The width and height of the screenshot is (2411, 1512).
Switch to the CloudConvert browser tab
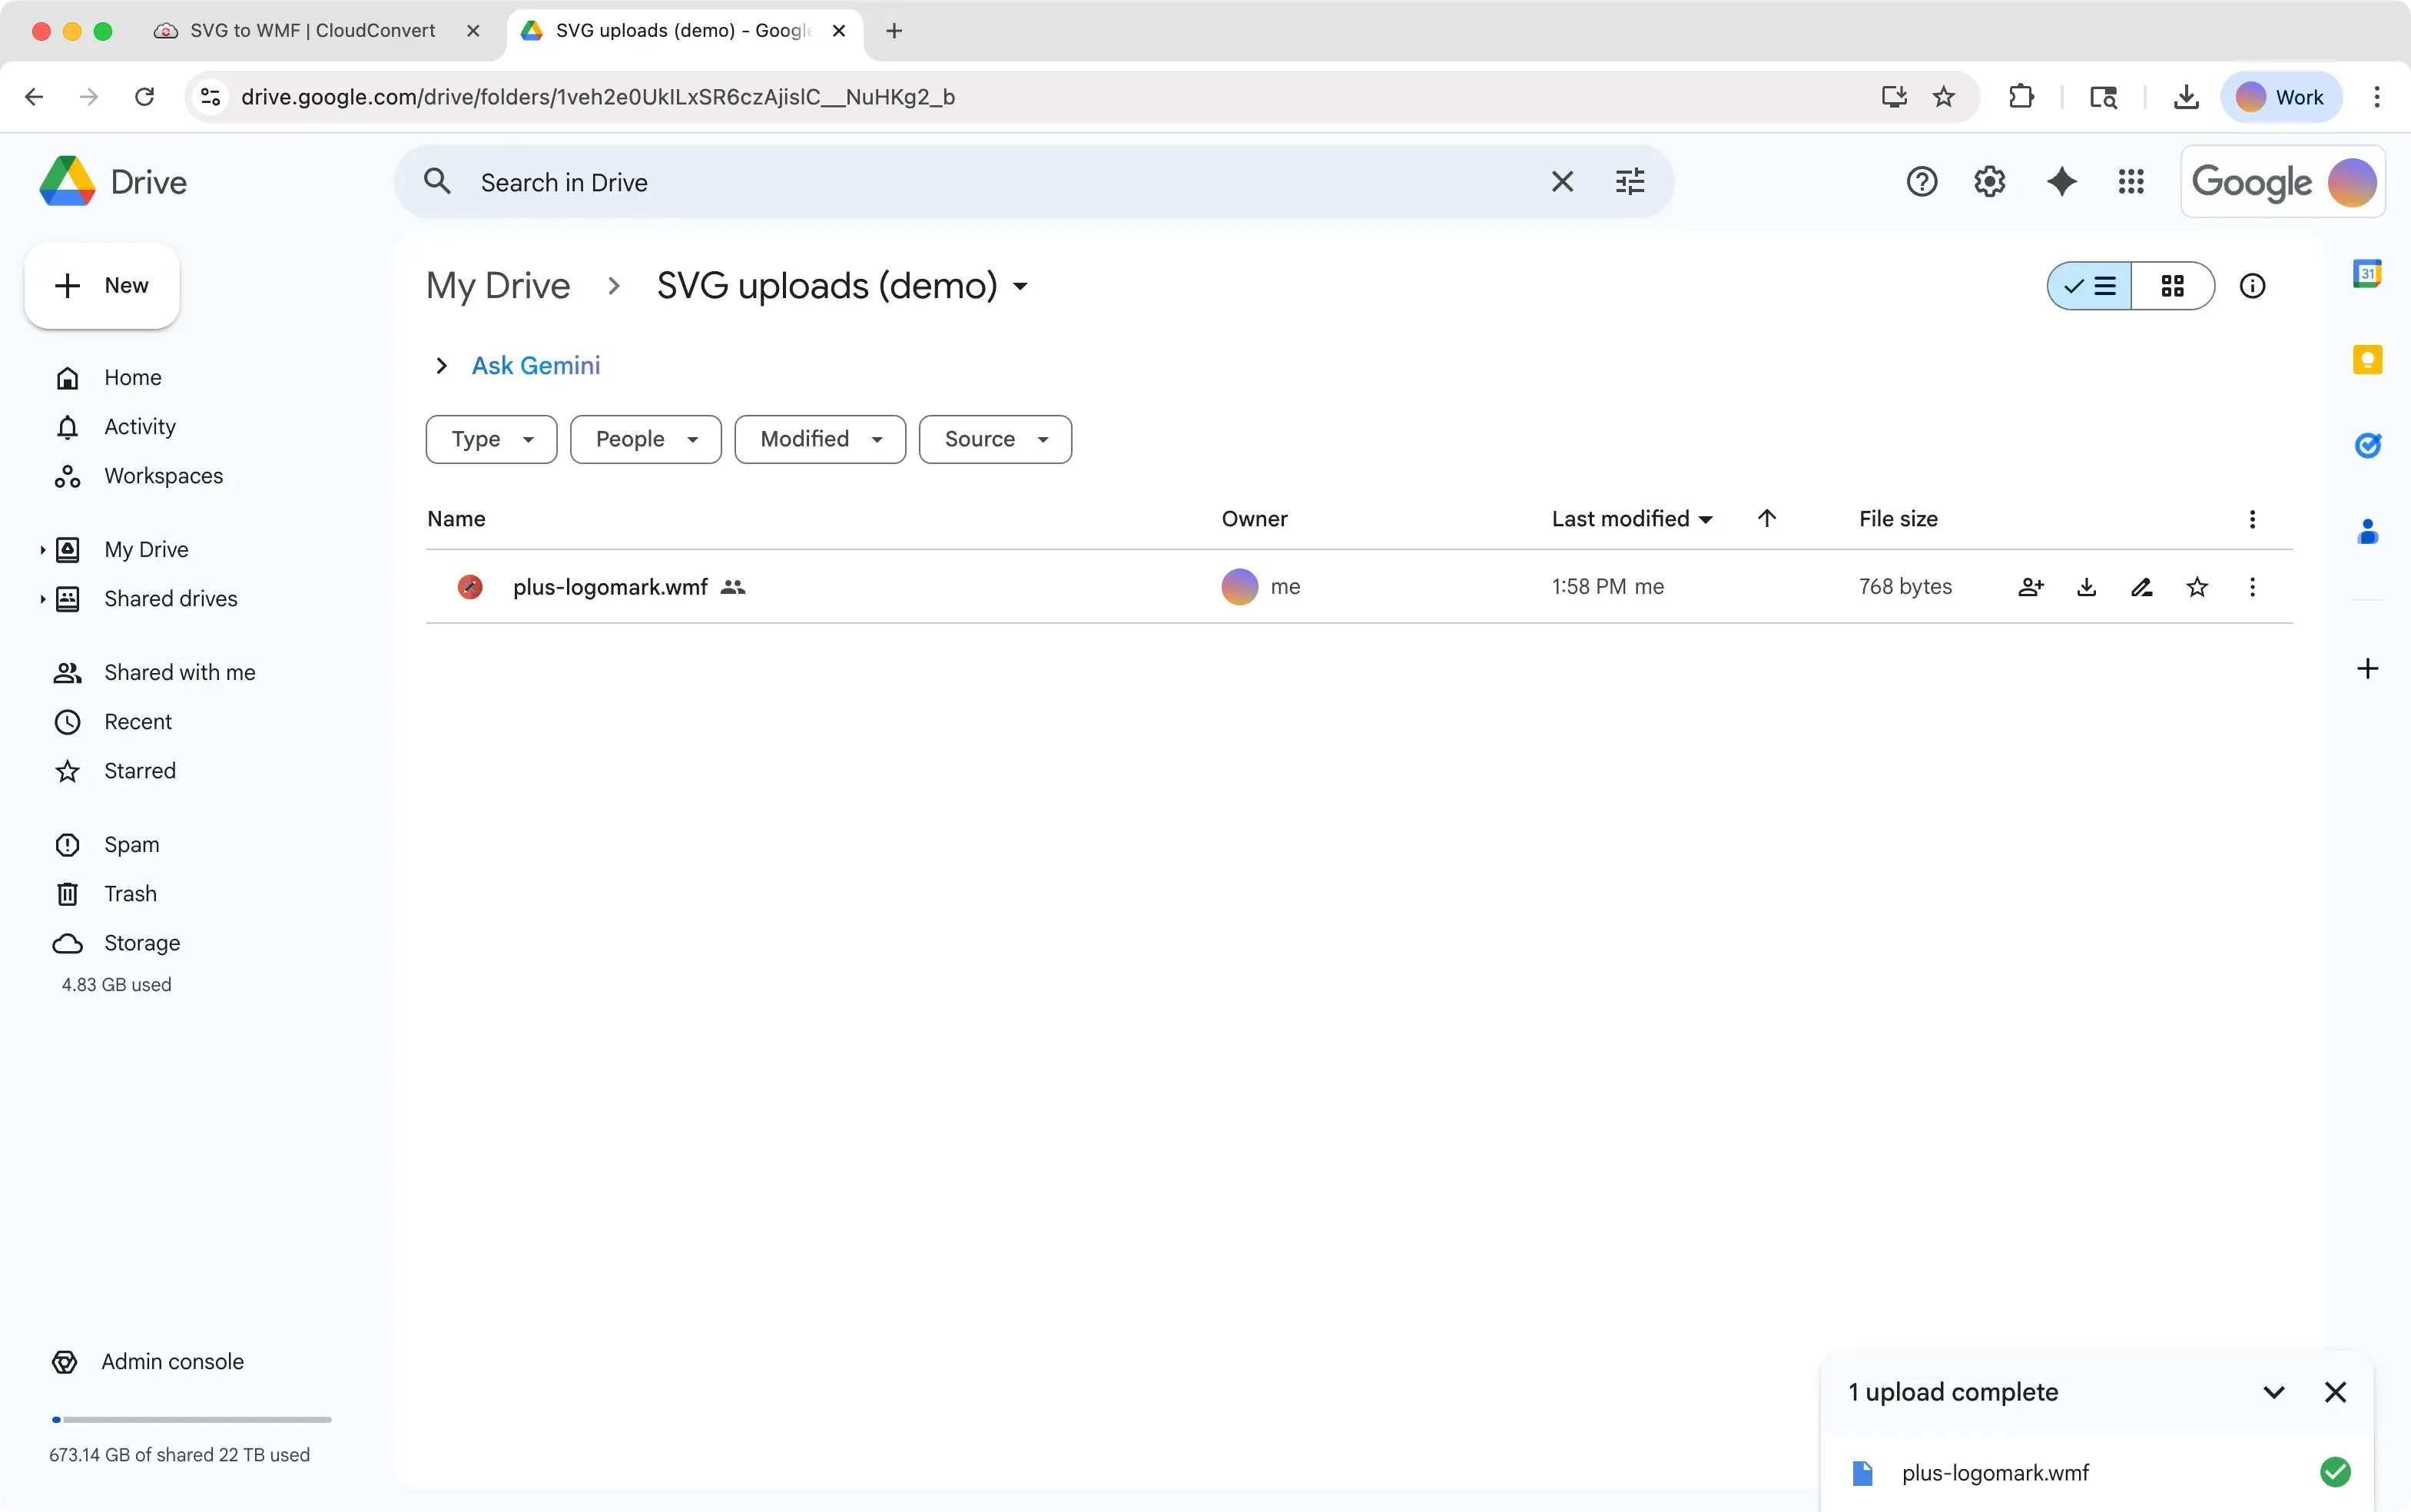click(x=300, y=30)
